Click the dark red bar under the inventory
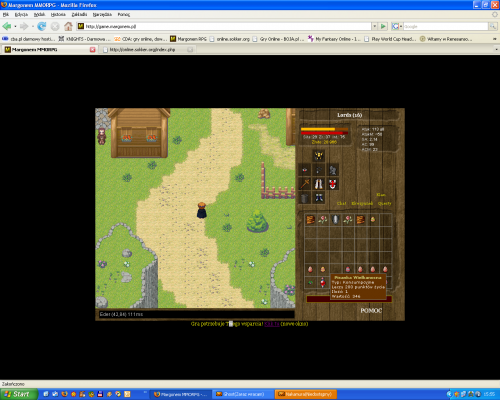Screen dimensions: 500x400 click(x=349, y=299)
